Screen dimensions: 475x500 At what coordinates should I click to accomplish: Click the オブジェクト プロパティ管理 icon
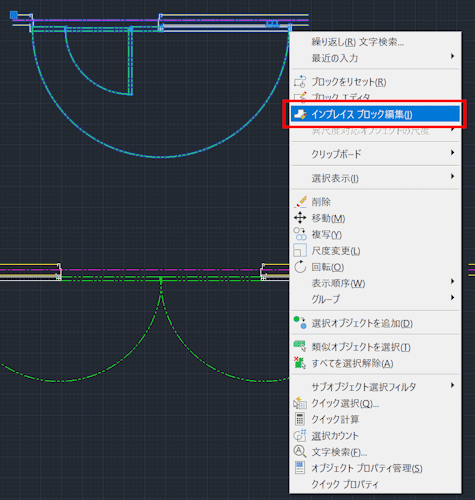(300, 468)
